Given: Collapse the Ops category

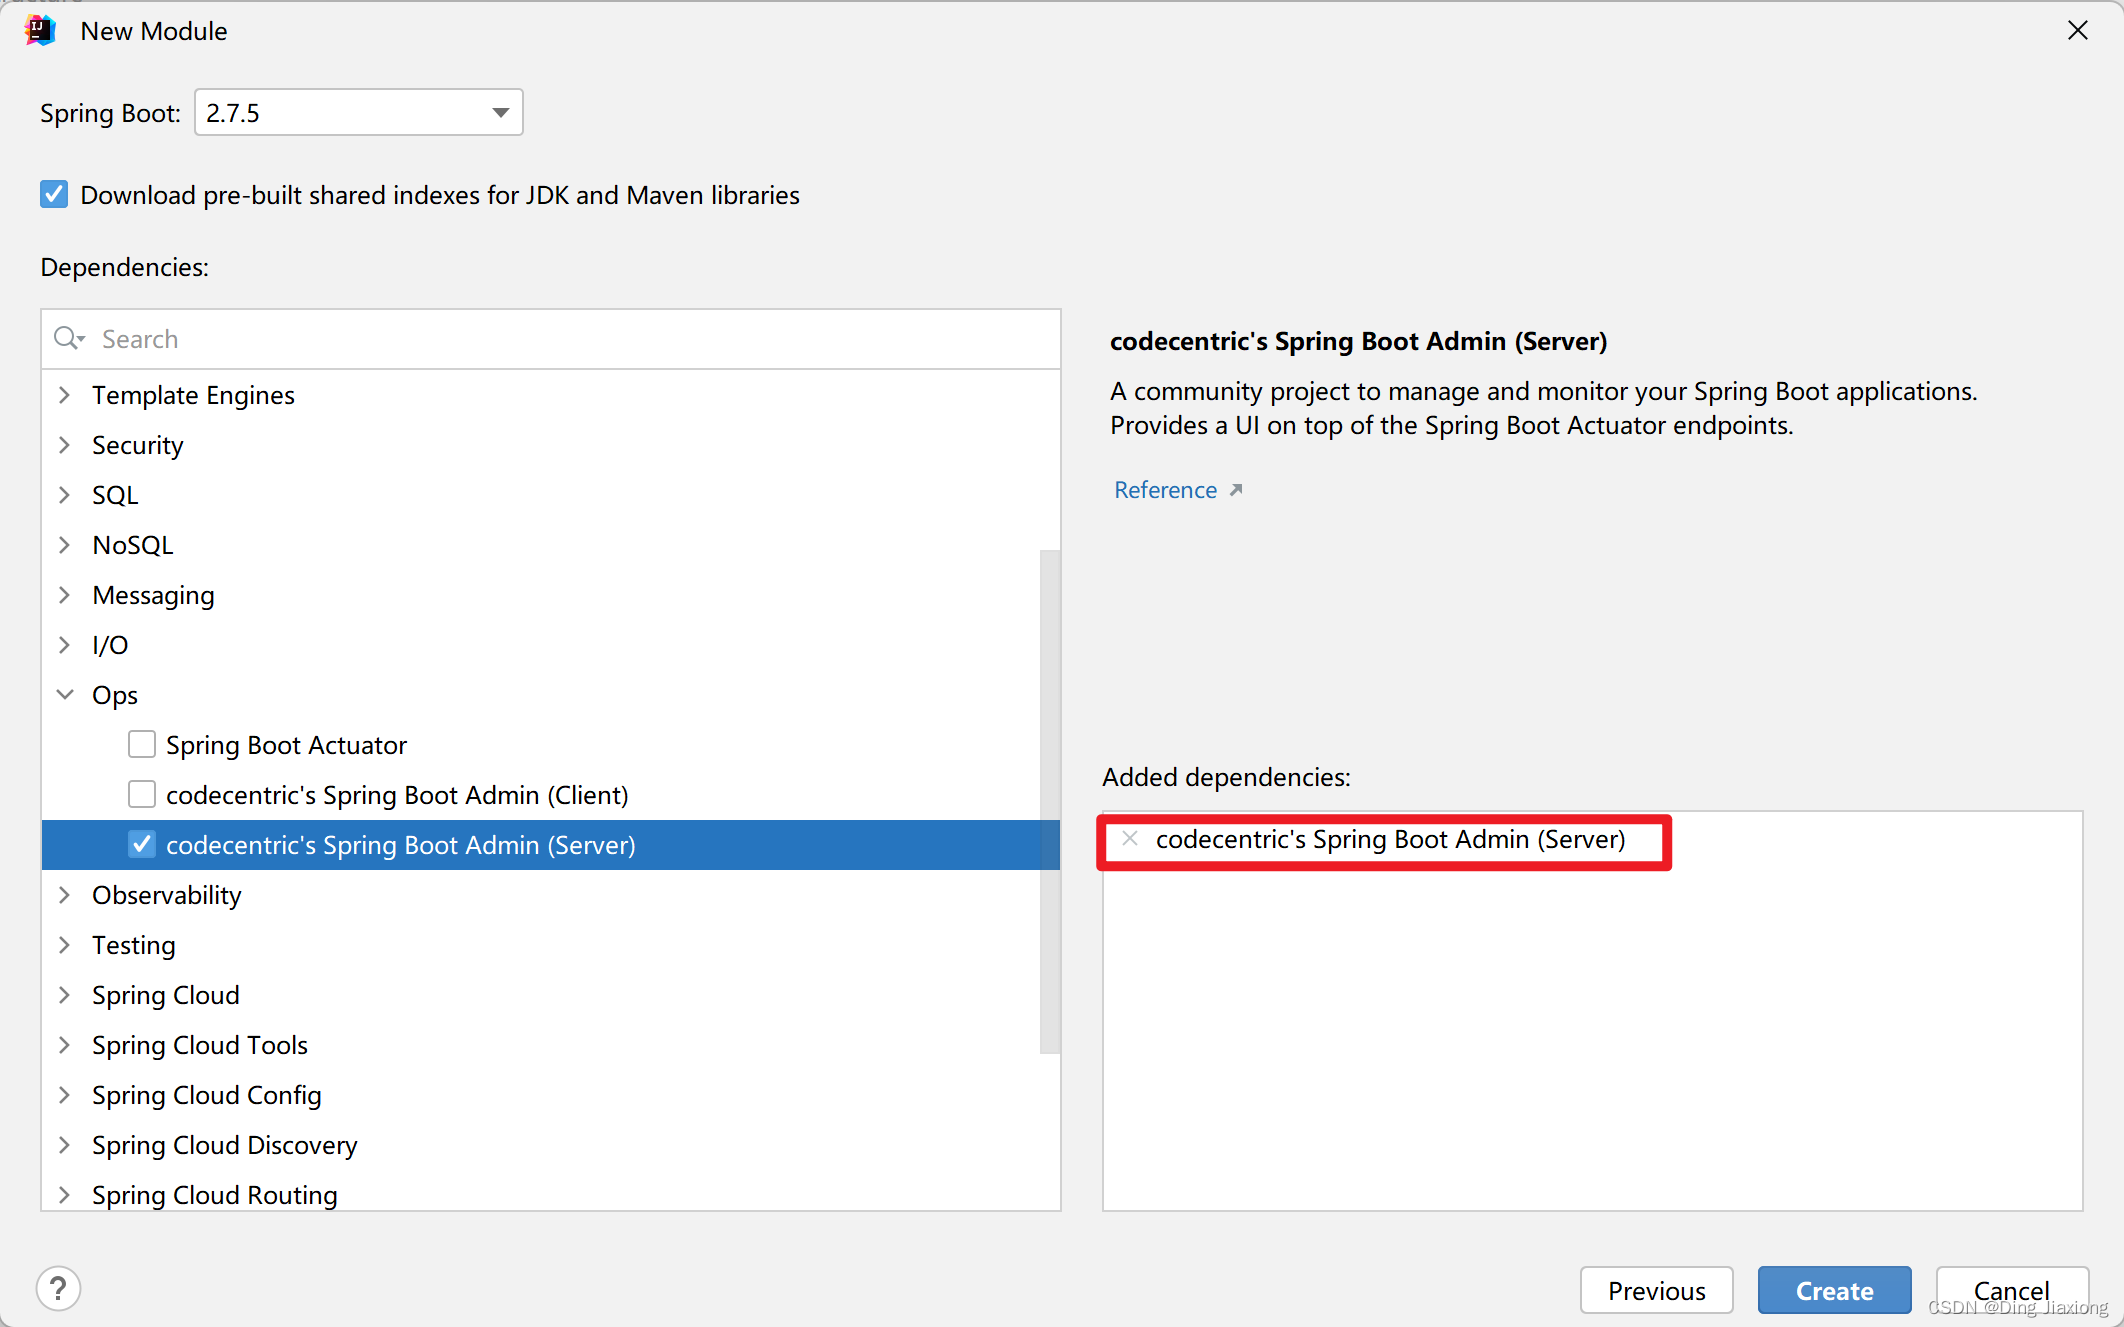Looking at the screenshot, I should [x=65, y=695].
